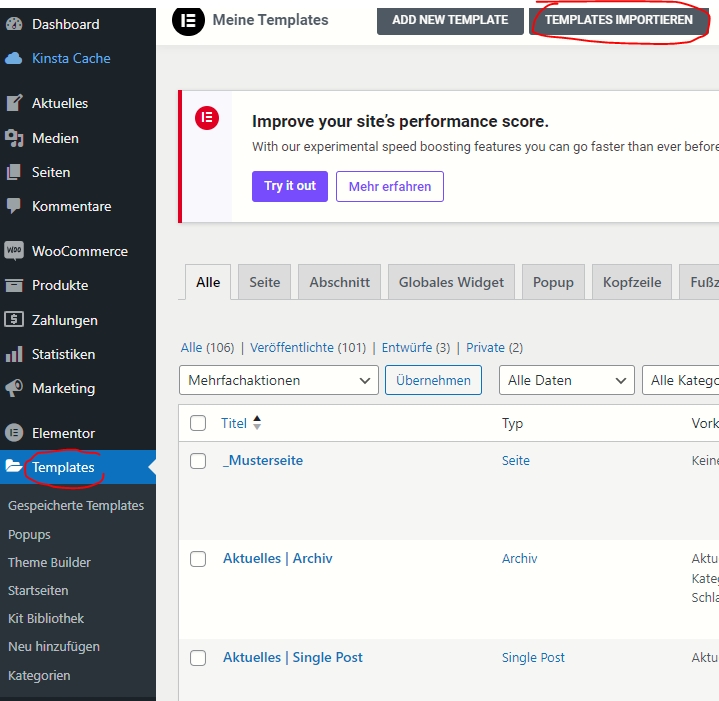Open the Aktuelles | Single Post template

tap(293, 657)
